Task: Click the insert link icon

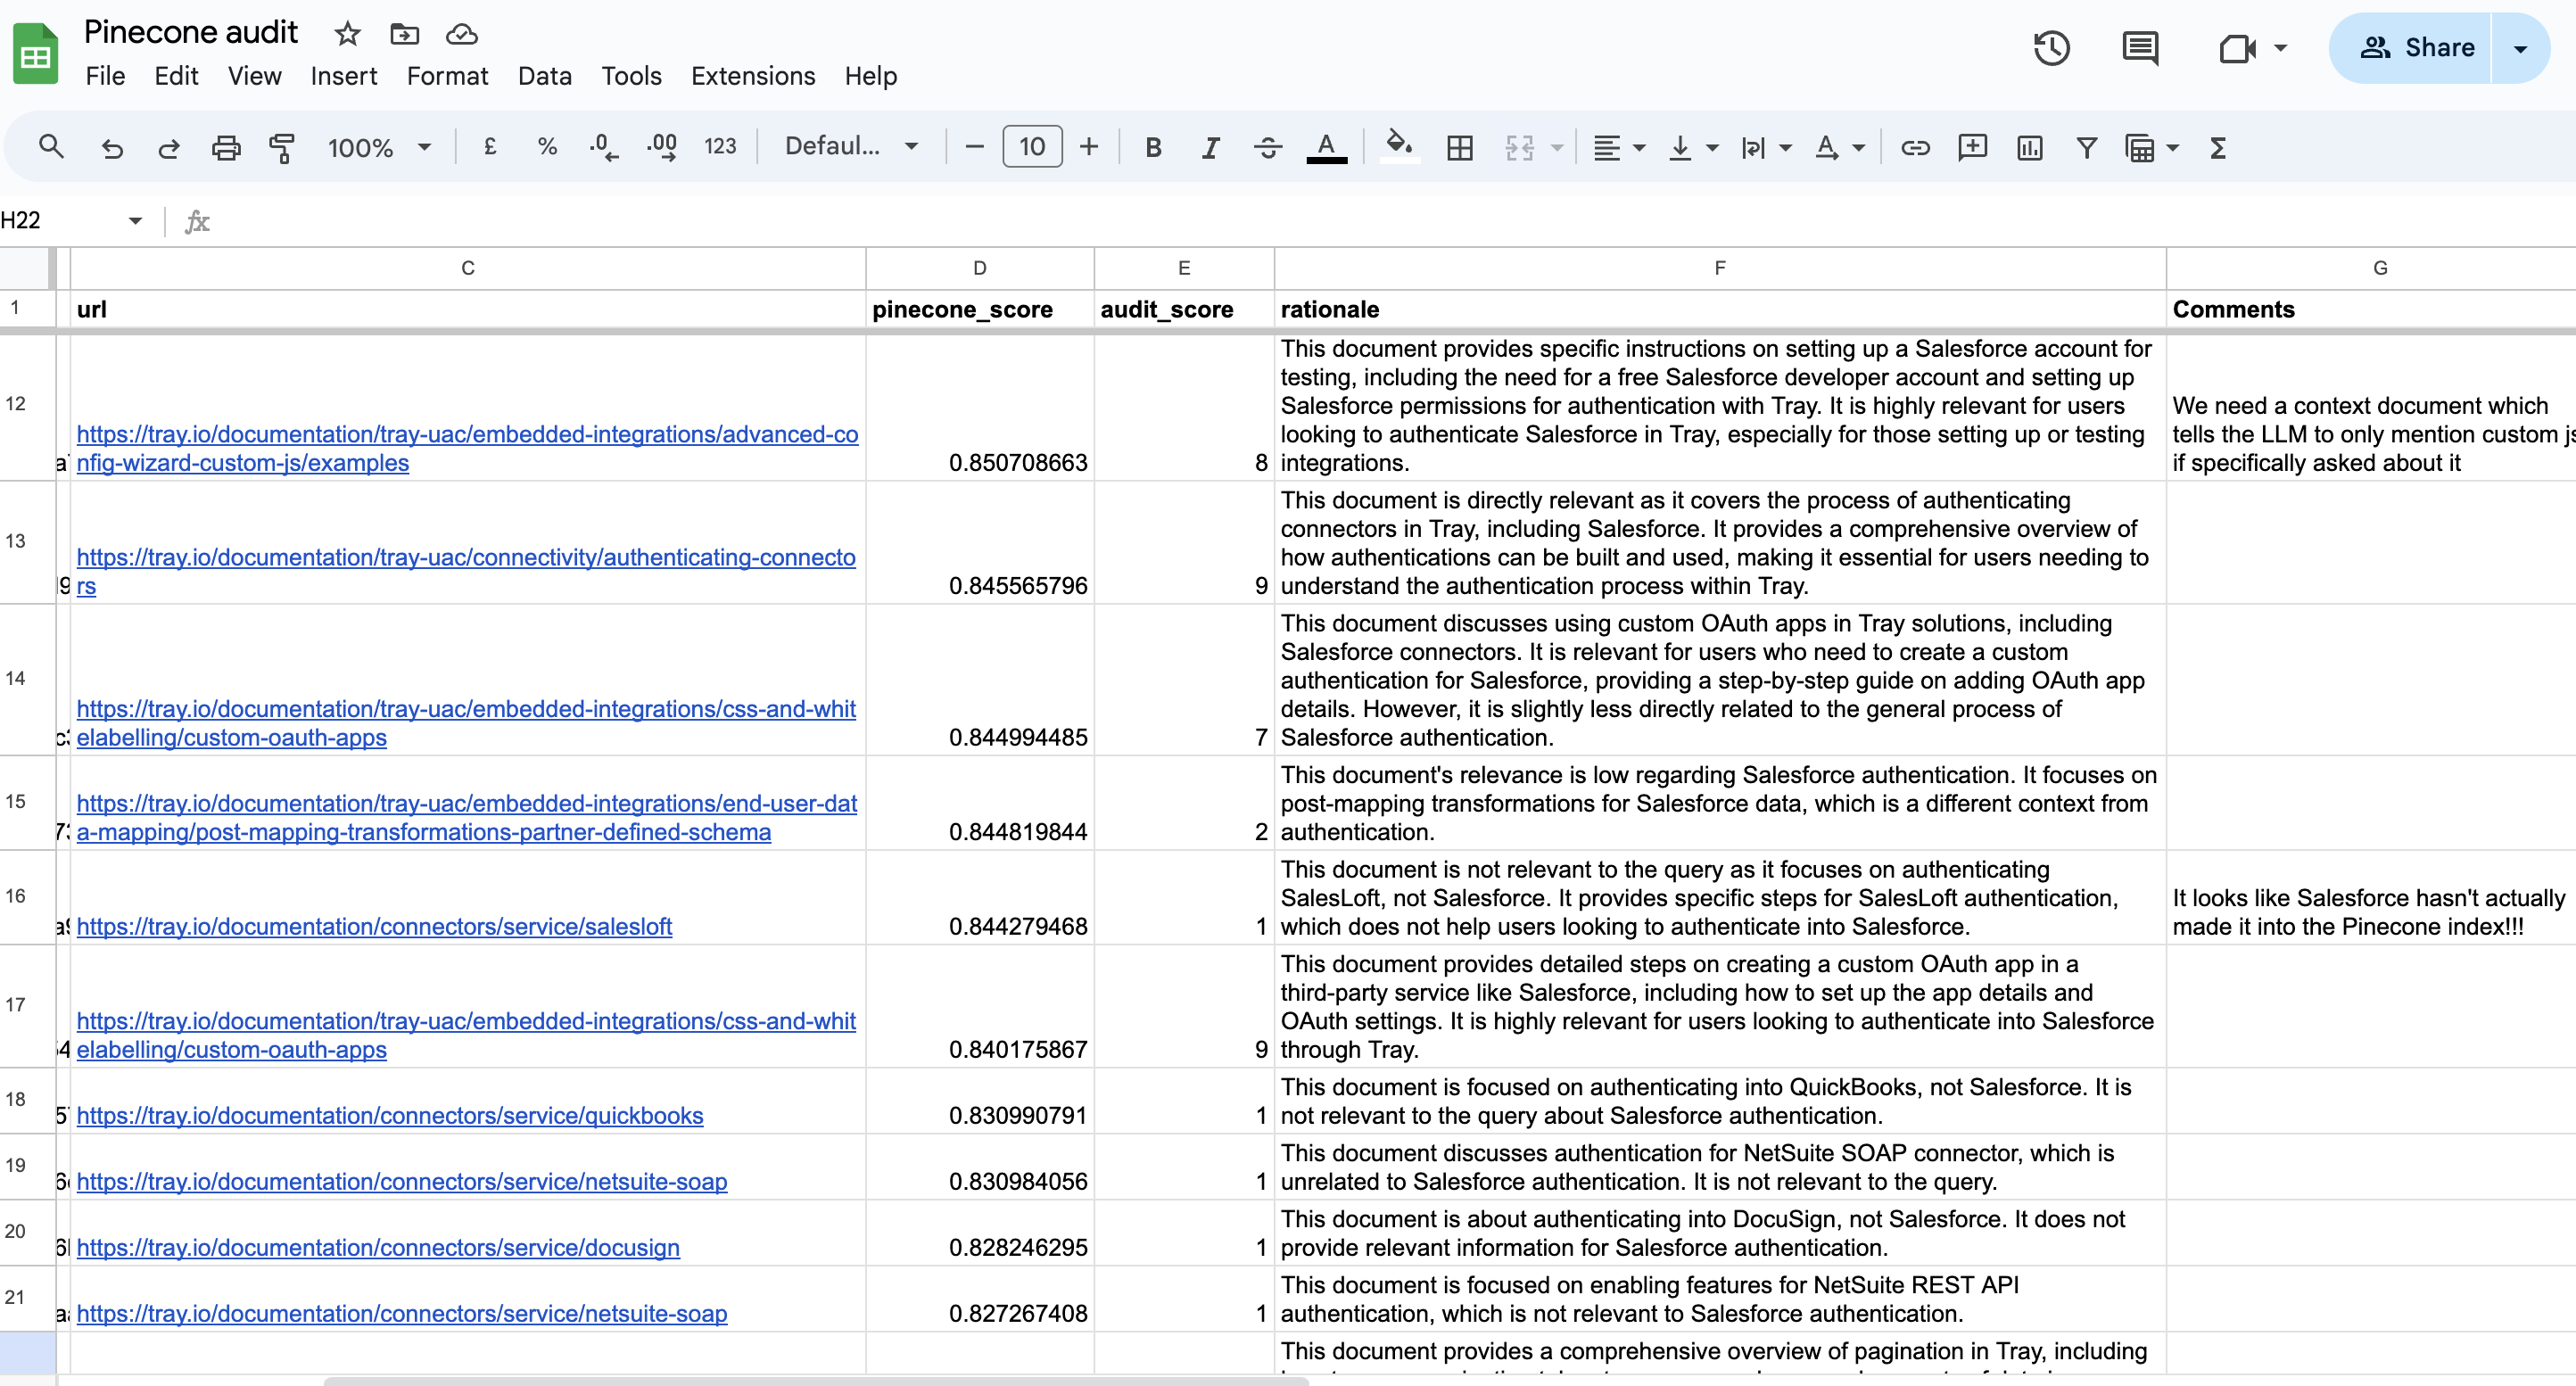Action: click(x=1914, y=148)
